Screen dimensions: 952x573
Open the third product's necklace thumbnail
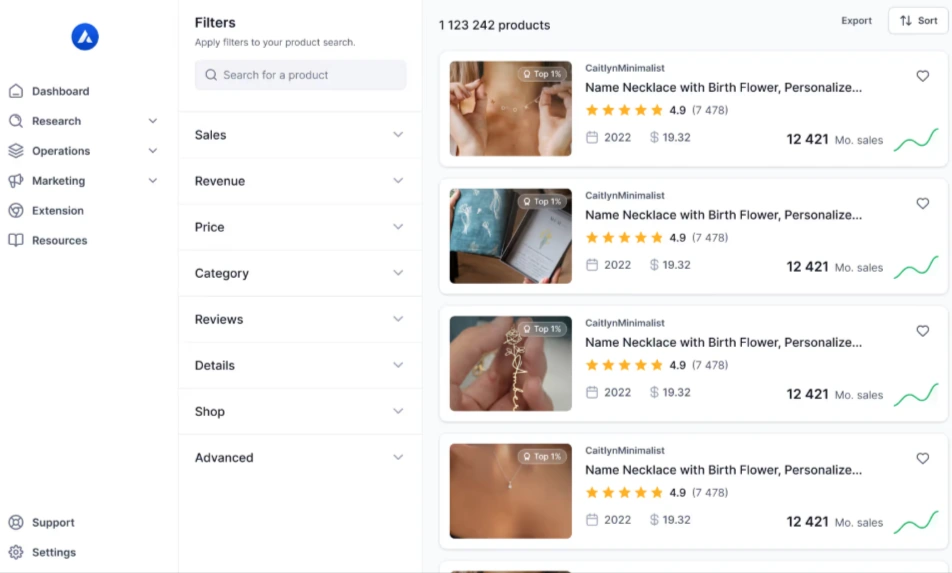[x=510, y=364]
